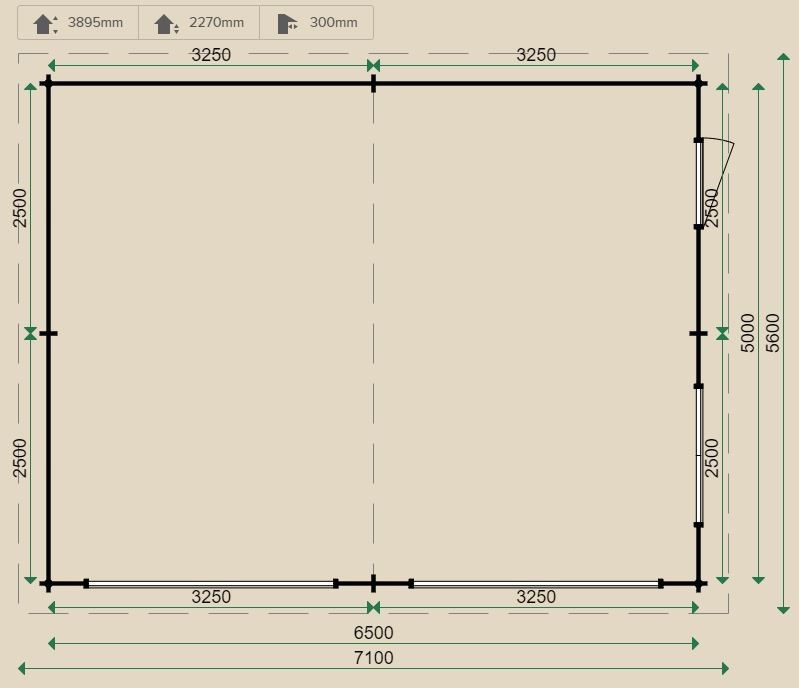
Task: Select the window on the lower right wall
Action: (x=699, y=455)
